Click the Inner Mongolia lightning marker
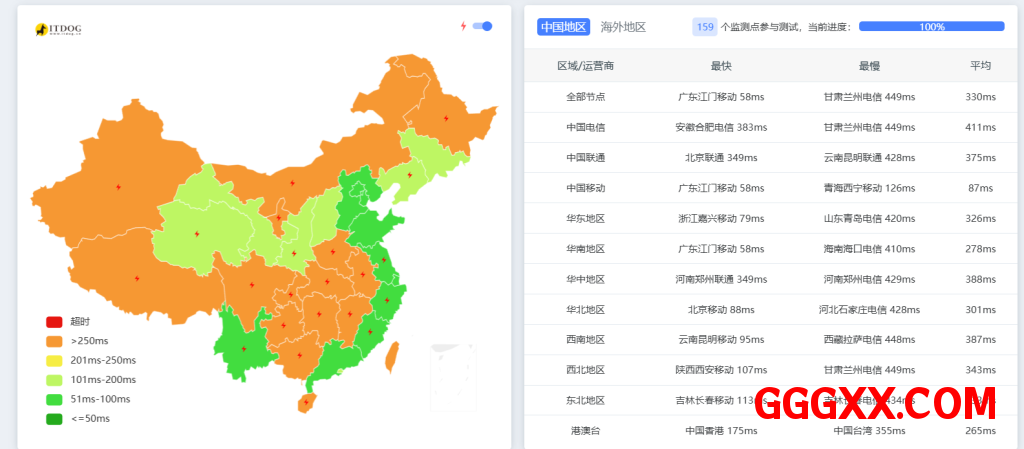This screenshot has width=1024, height=449. (x=292, y=183)
